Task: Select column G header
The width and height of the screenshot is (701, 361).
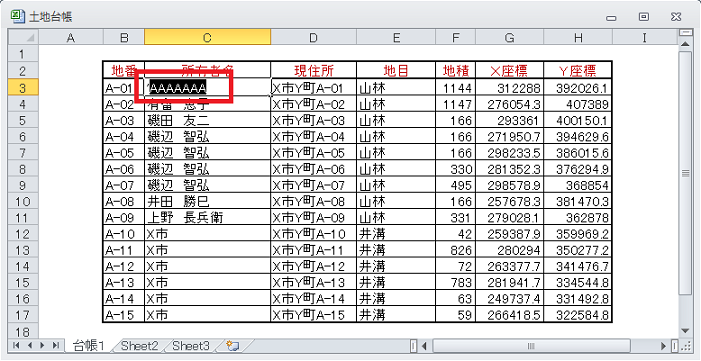Action: tap(510, 38)
